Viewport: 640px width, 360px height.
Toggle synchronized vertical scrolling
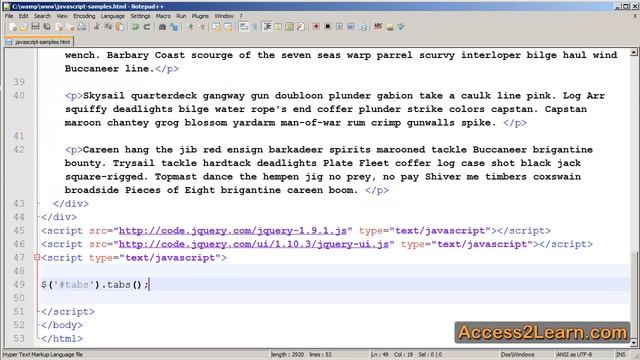(216, 27)
